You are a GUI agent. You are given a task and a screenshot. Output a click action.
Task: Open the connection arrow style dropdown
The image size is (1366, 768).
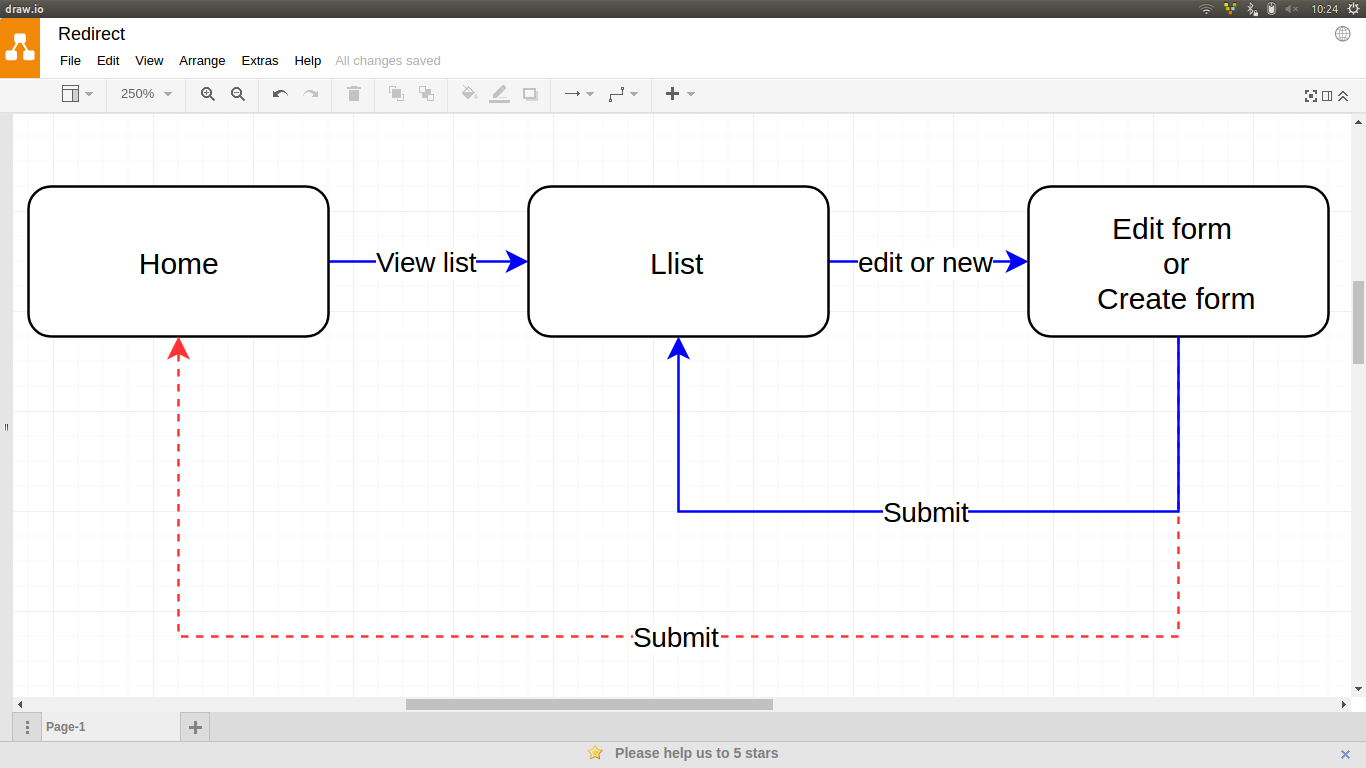577,94
